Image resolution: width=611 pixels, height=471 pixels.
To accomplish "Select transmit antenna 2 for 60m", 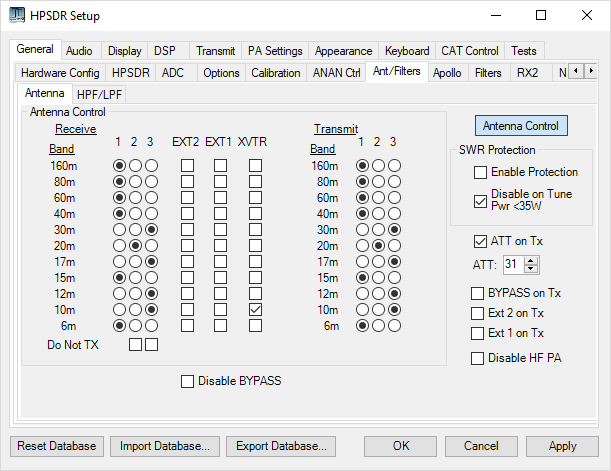I will 378,198.
